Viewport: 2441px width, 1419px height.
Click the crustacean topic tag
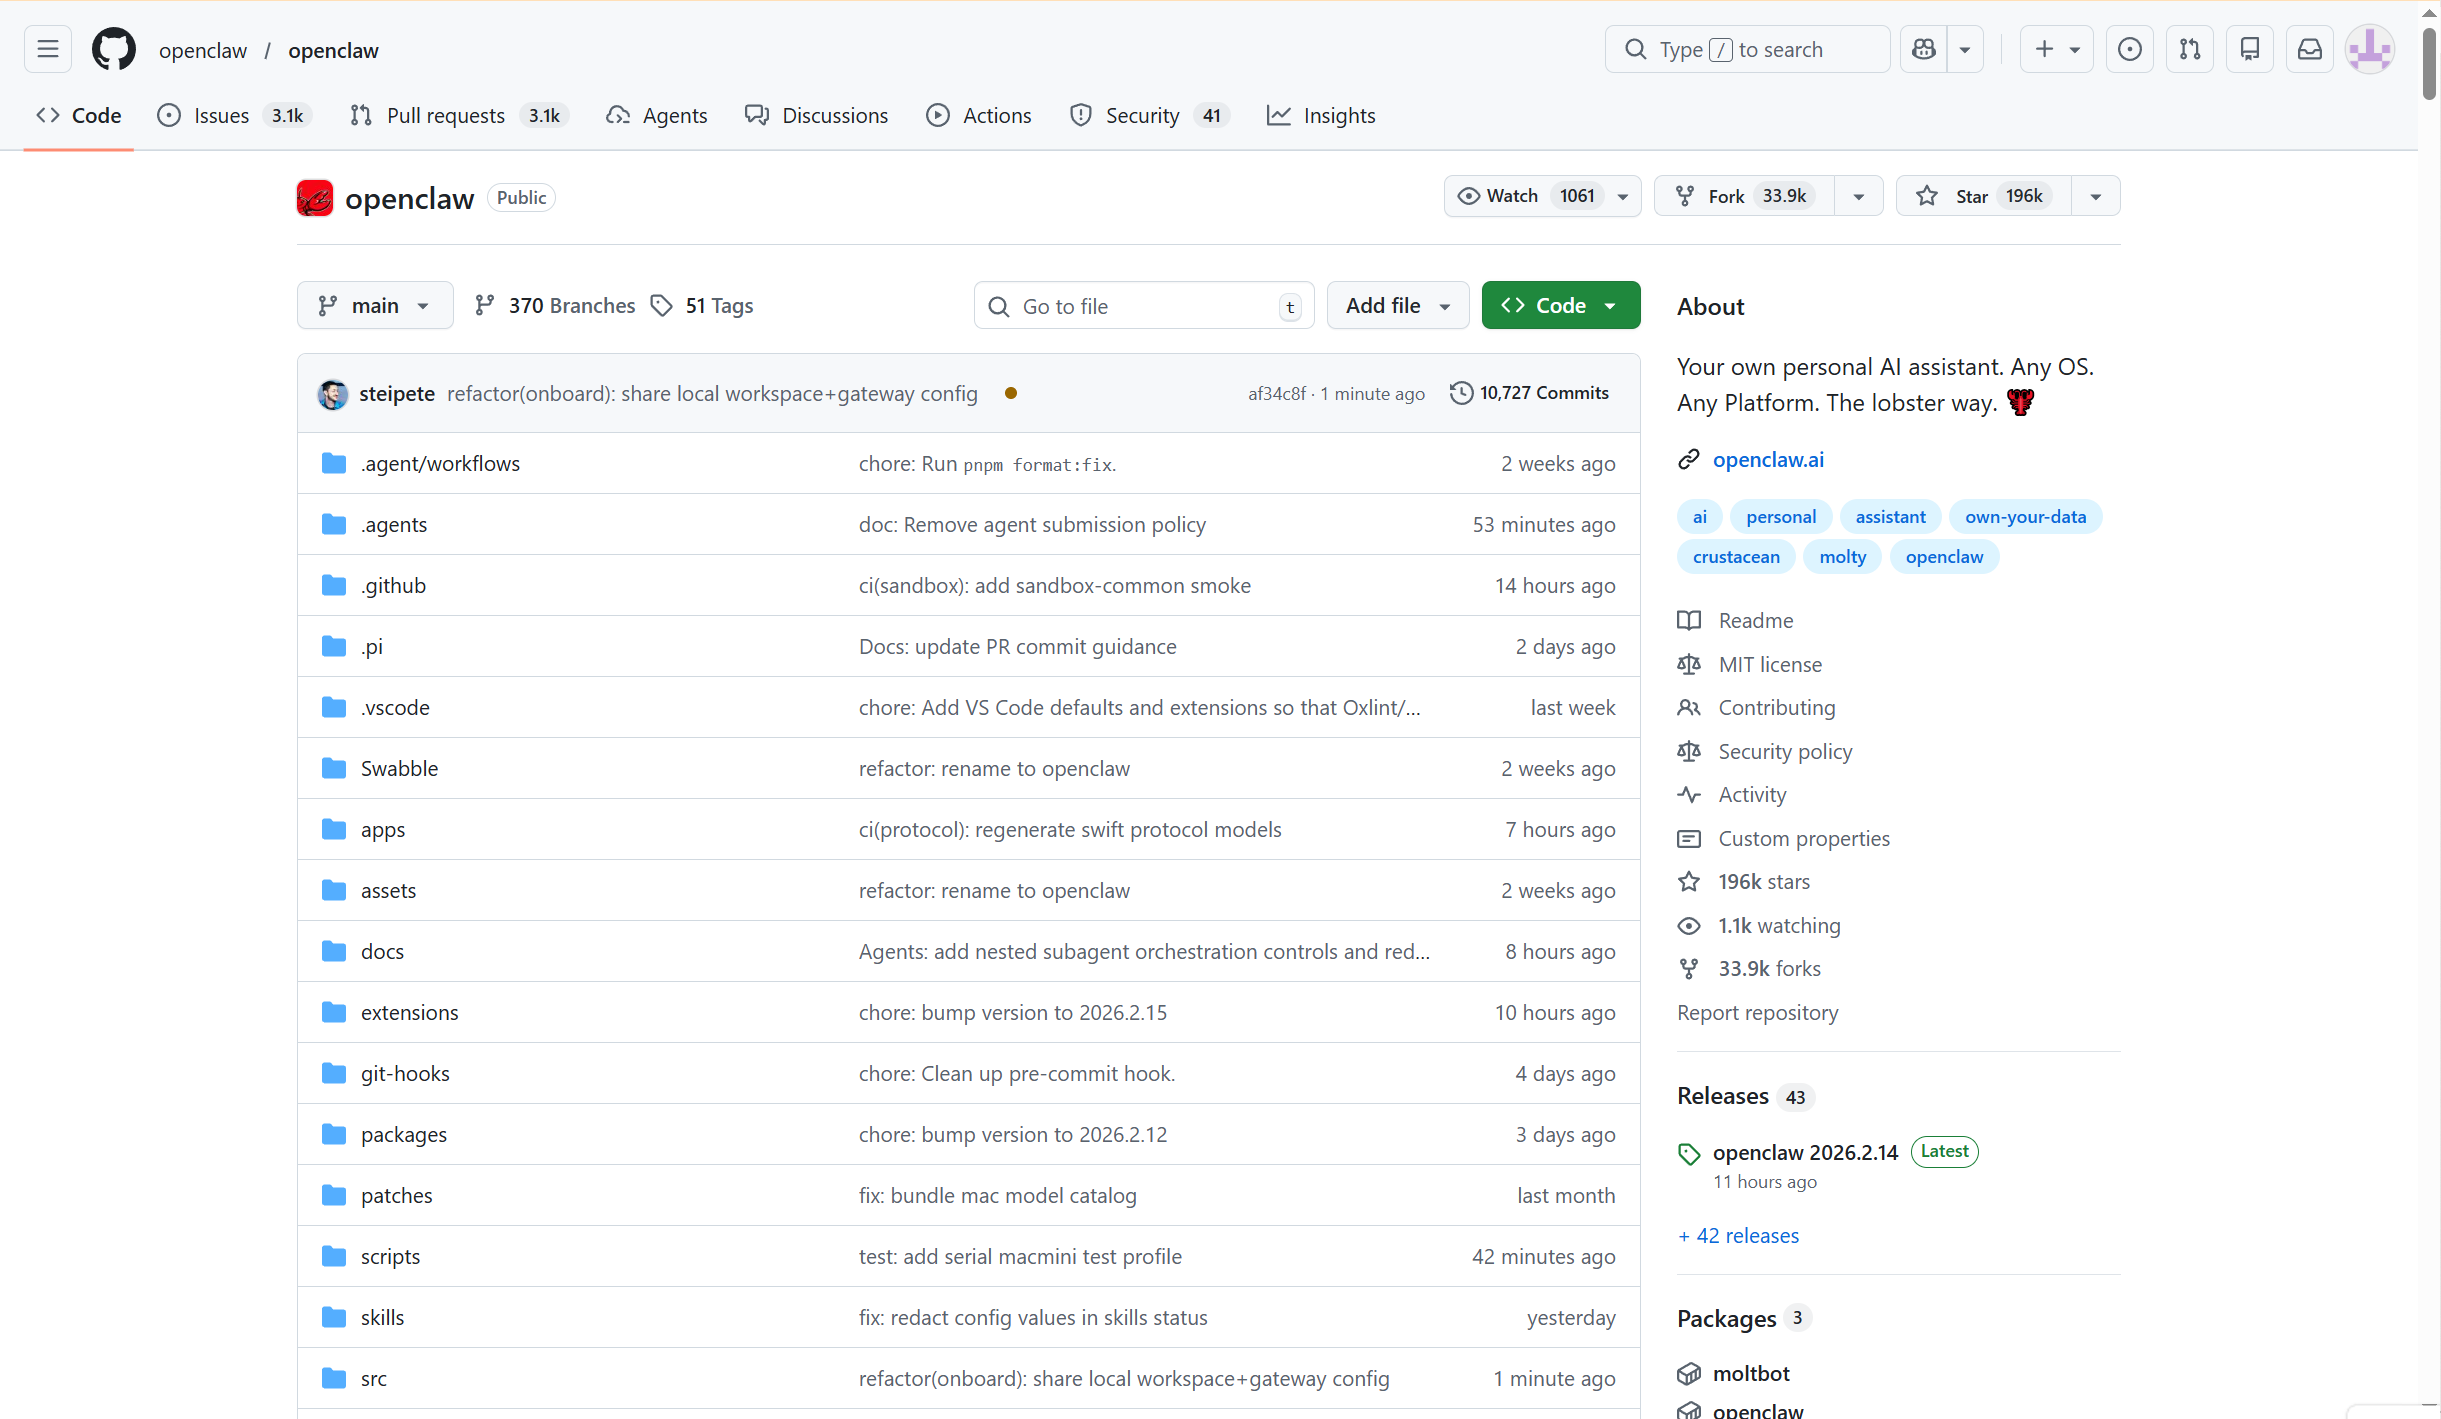tap(1736, 557)
